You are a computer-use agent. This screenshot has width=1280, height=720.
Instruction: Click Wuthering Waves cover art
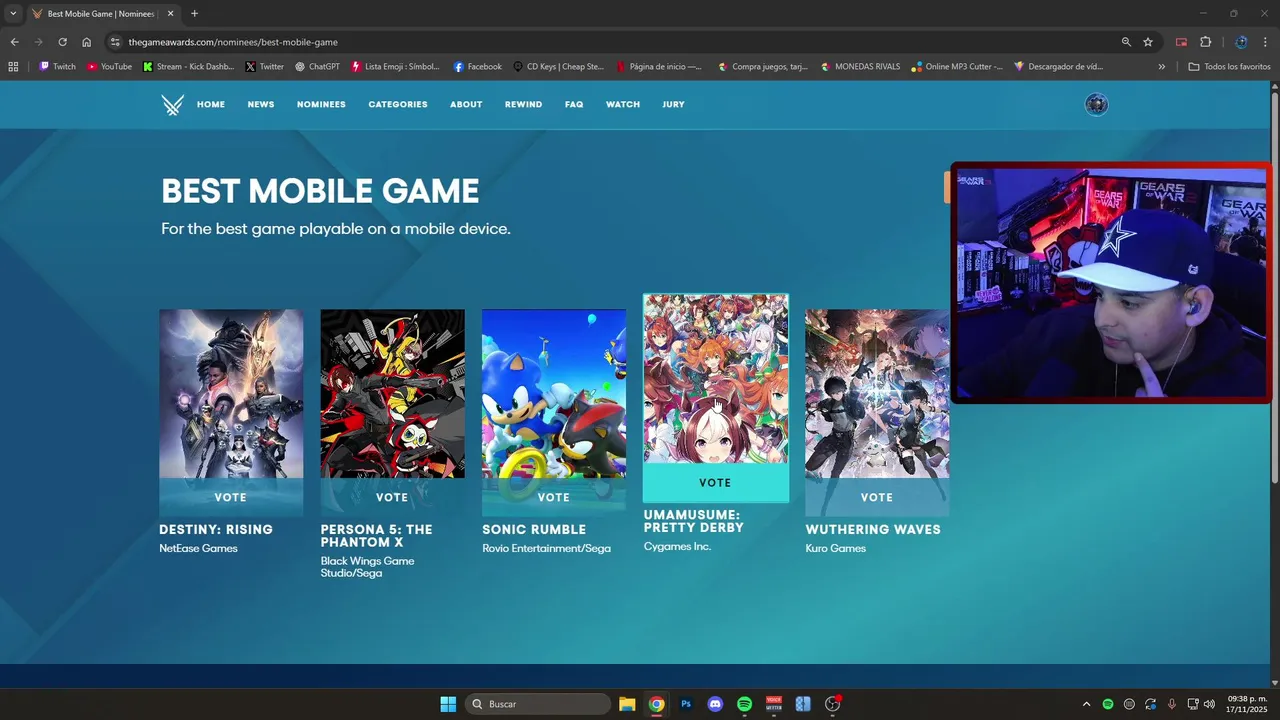pos(877,393)
